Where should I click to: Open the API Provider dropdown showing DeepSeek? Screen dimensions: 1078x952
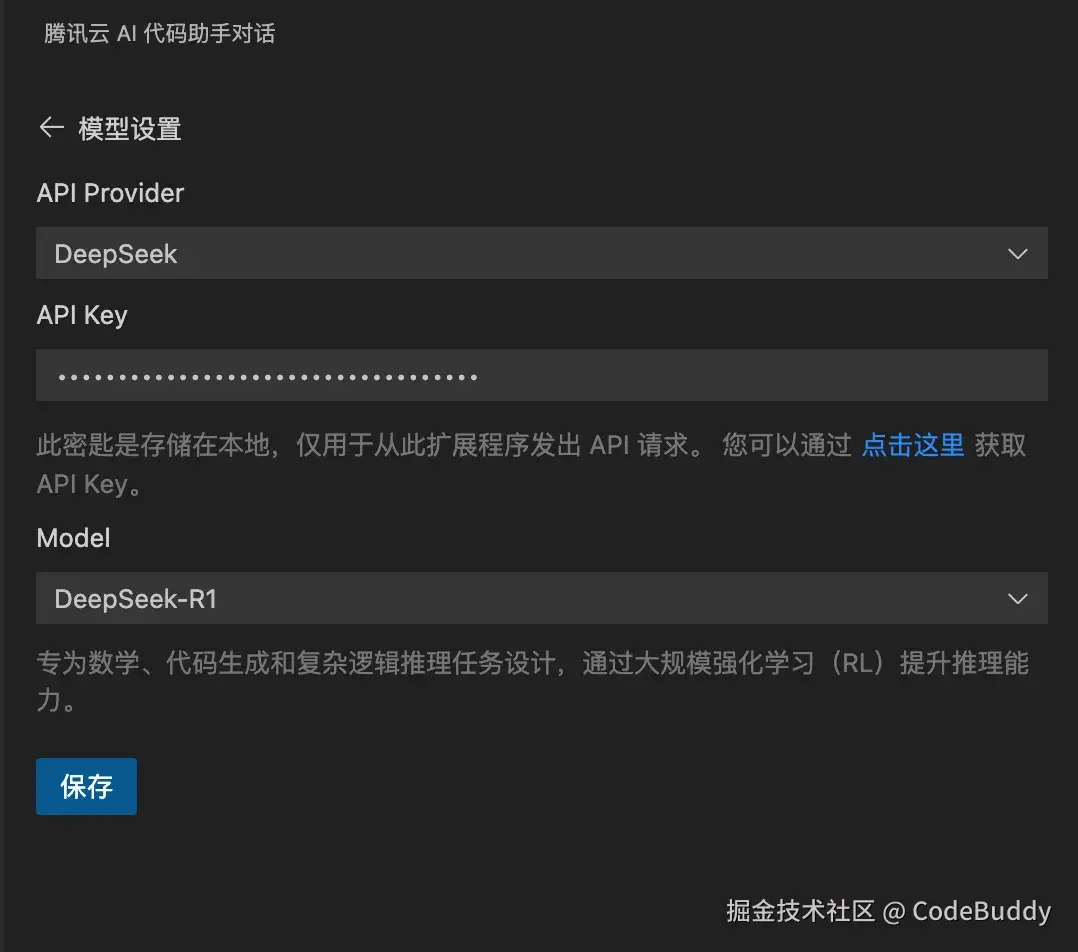[x=542, y=253]
